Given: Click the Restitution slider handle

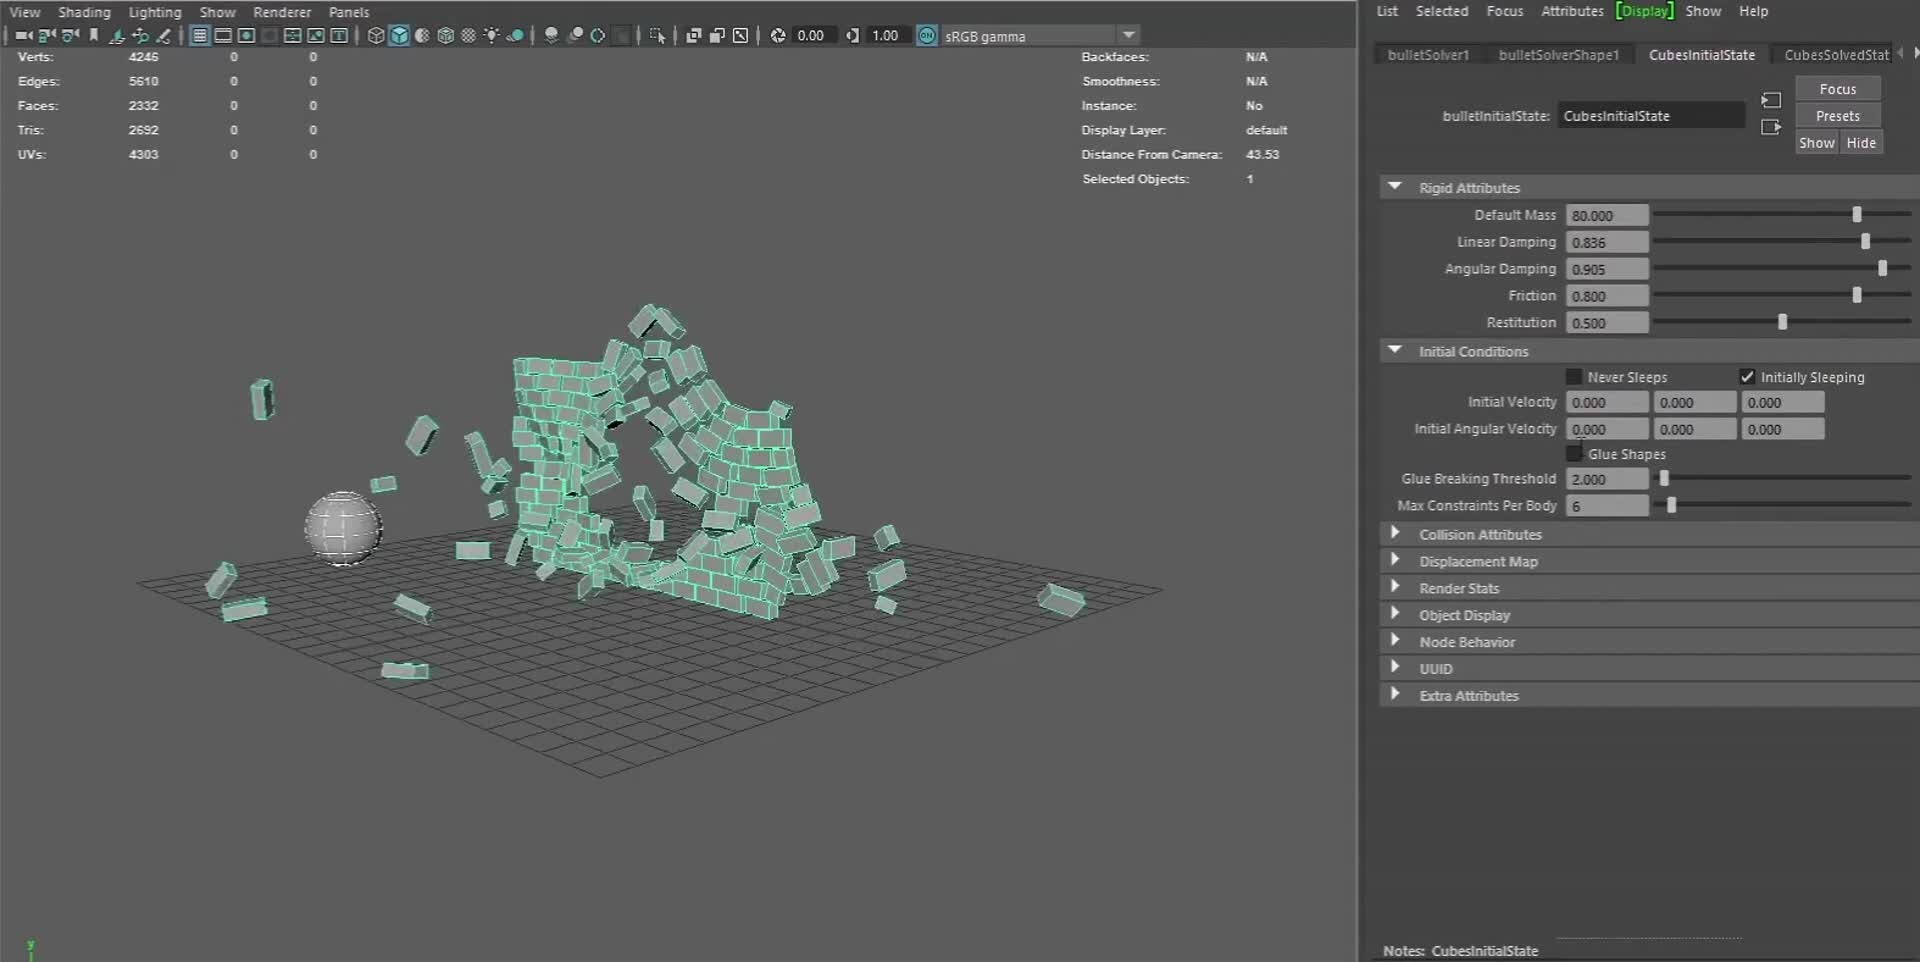Looking at the screenshot, I should 1782,322.
